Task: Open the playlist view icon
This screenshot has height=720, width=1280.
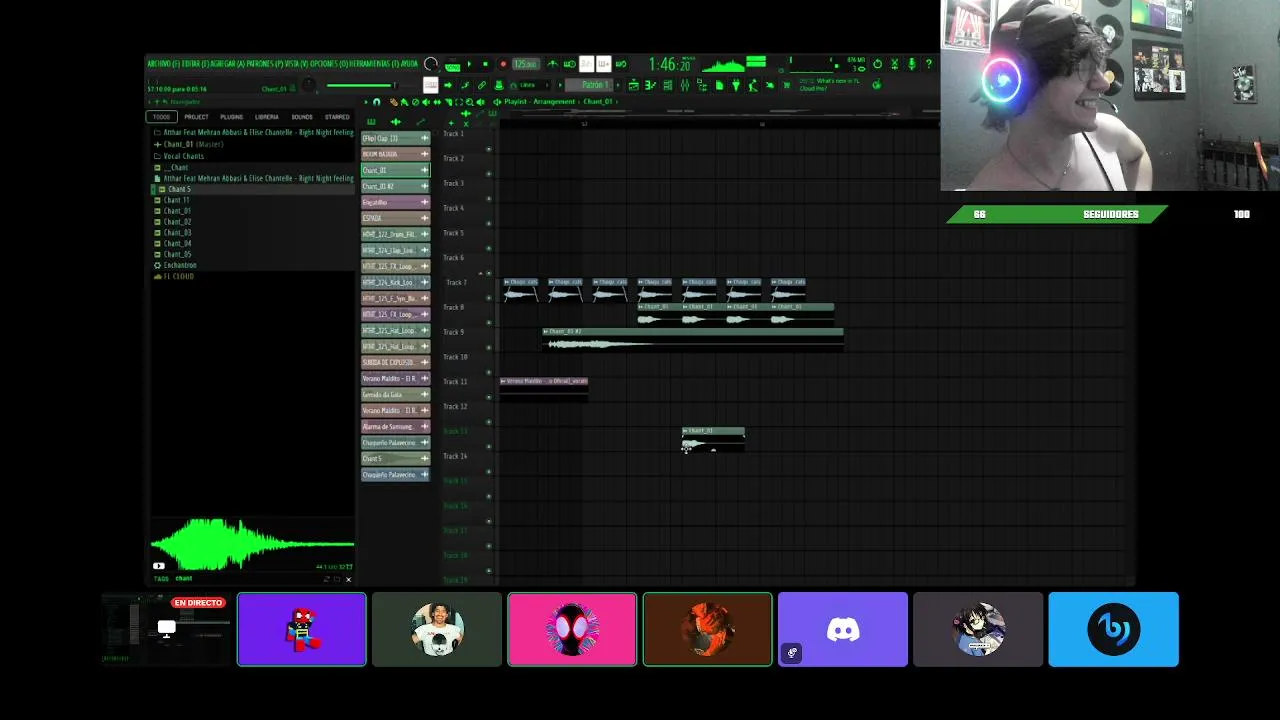Action: (634, 85)
